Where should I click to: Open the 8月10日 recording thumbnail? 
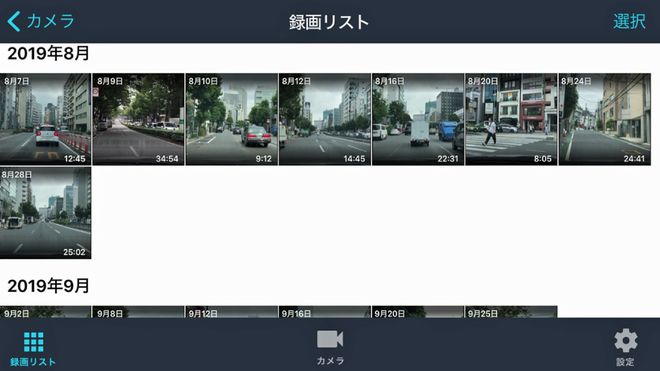(232, 119)
